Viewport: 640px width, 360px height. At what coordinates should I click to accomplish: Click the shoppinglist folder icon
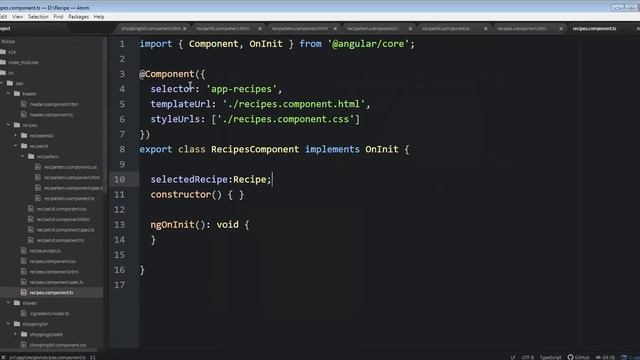click(x=17, y=324)
